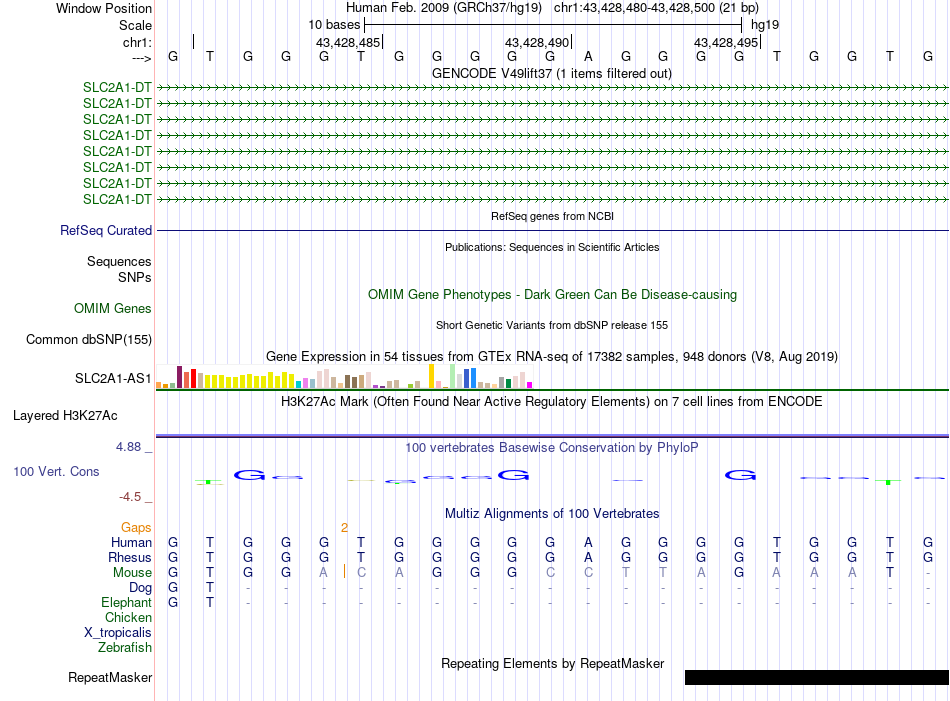
Task: Click the A base in the chr1 sequence row
Action: click(x=588, y=56)
